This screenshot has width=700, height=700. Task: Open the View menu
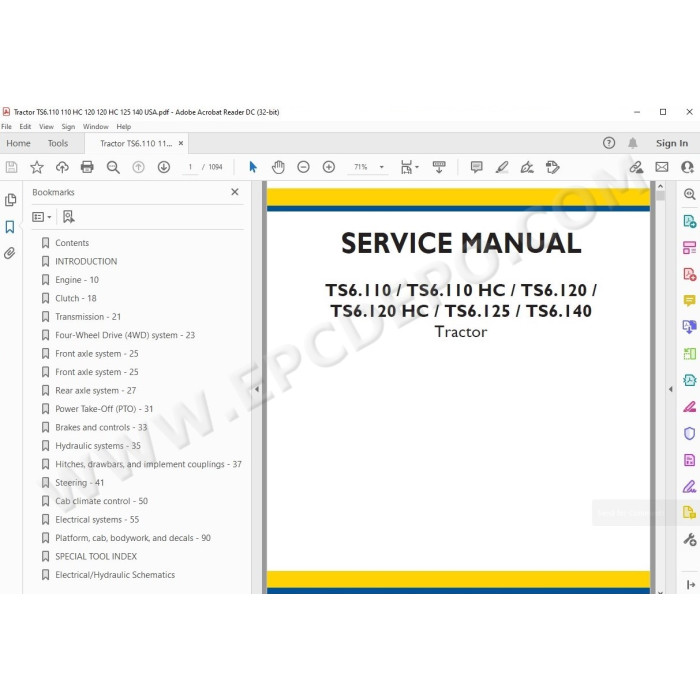(x=46, y=127)
